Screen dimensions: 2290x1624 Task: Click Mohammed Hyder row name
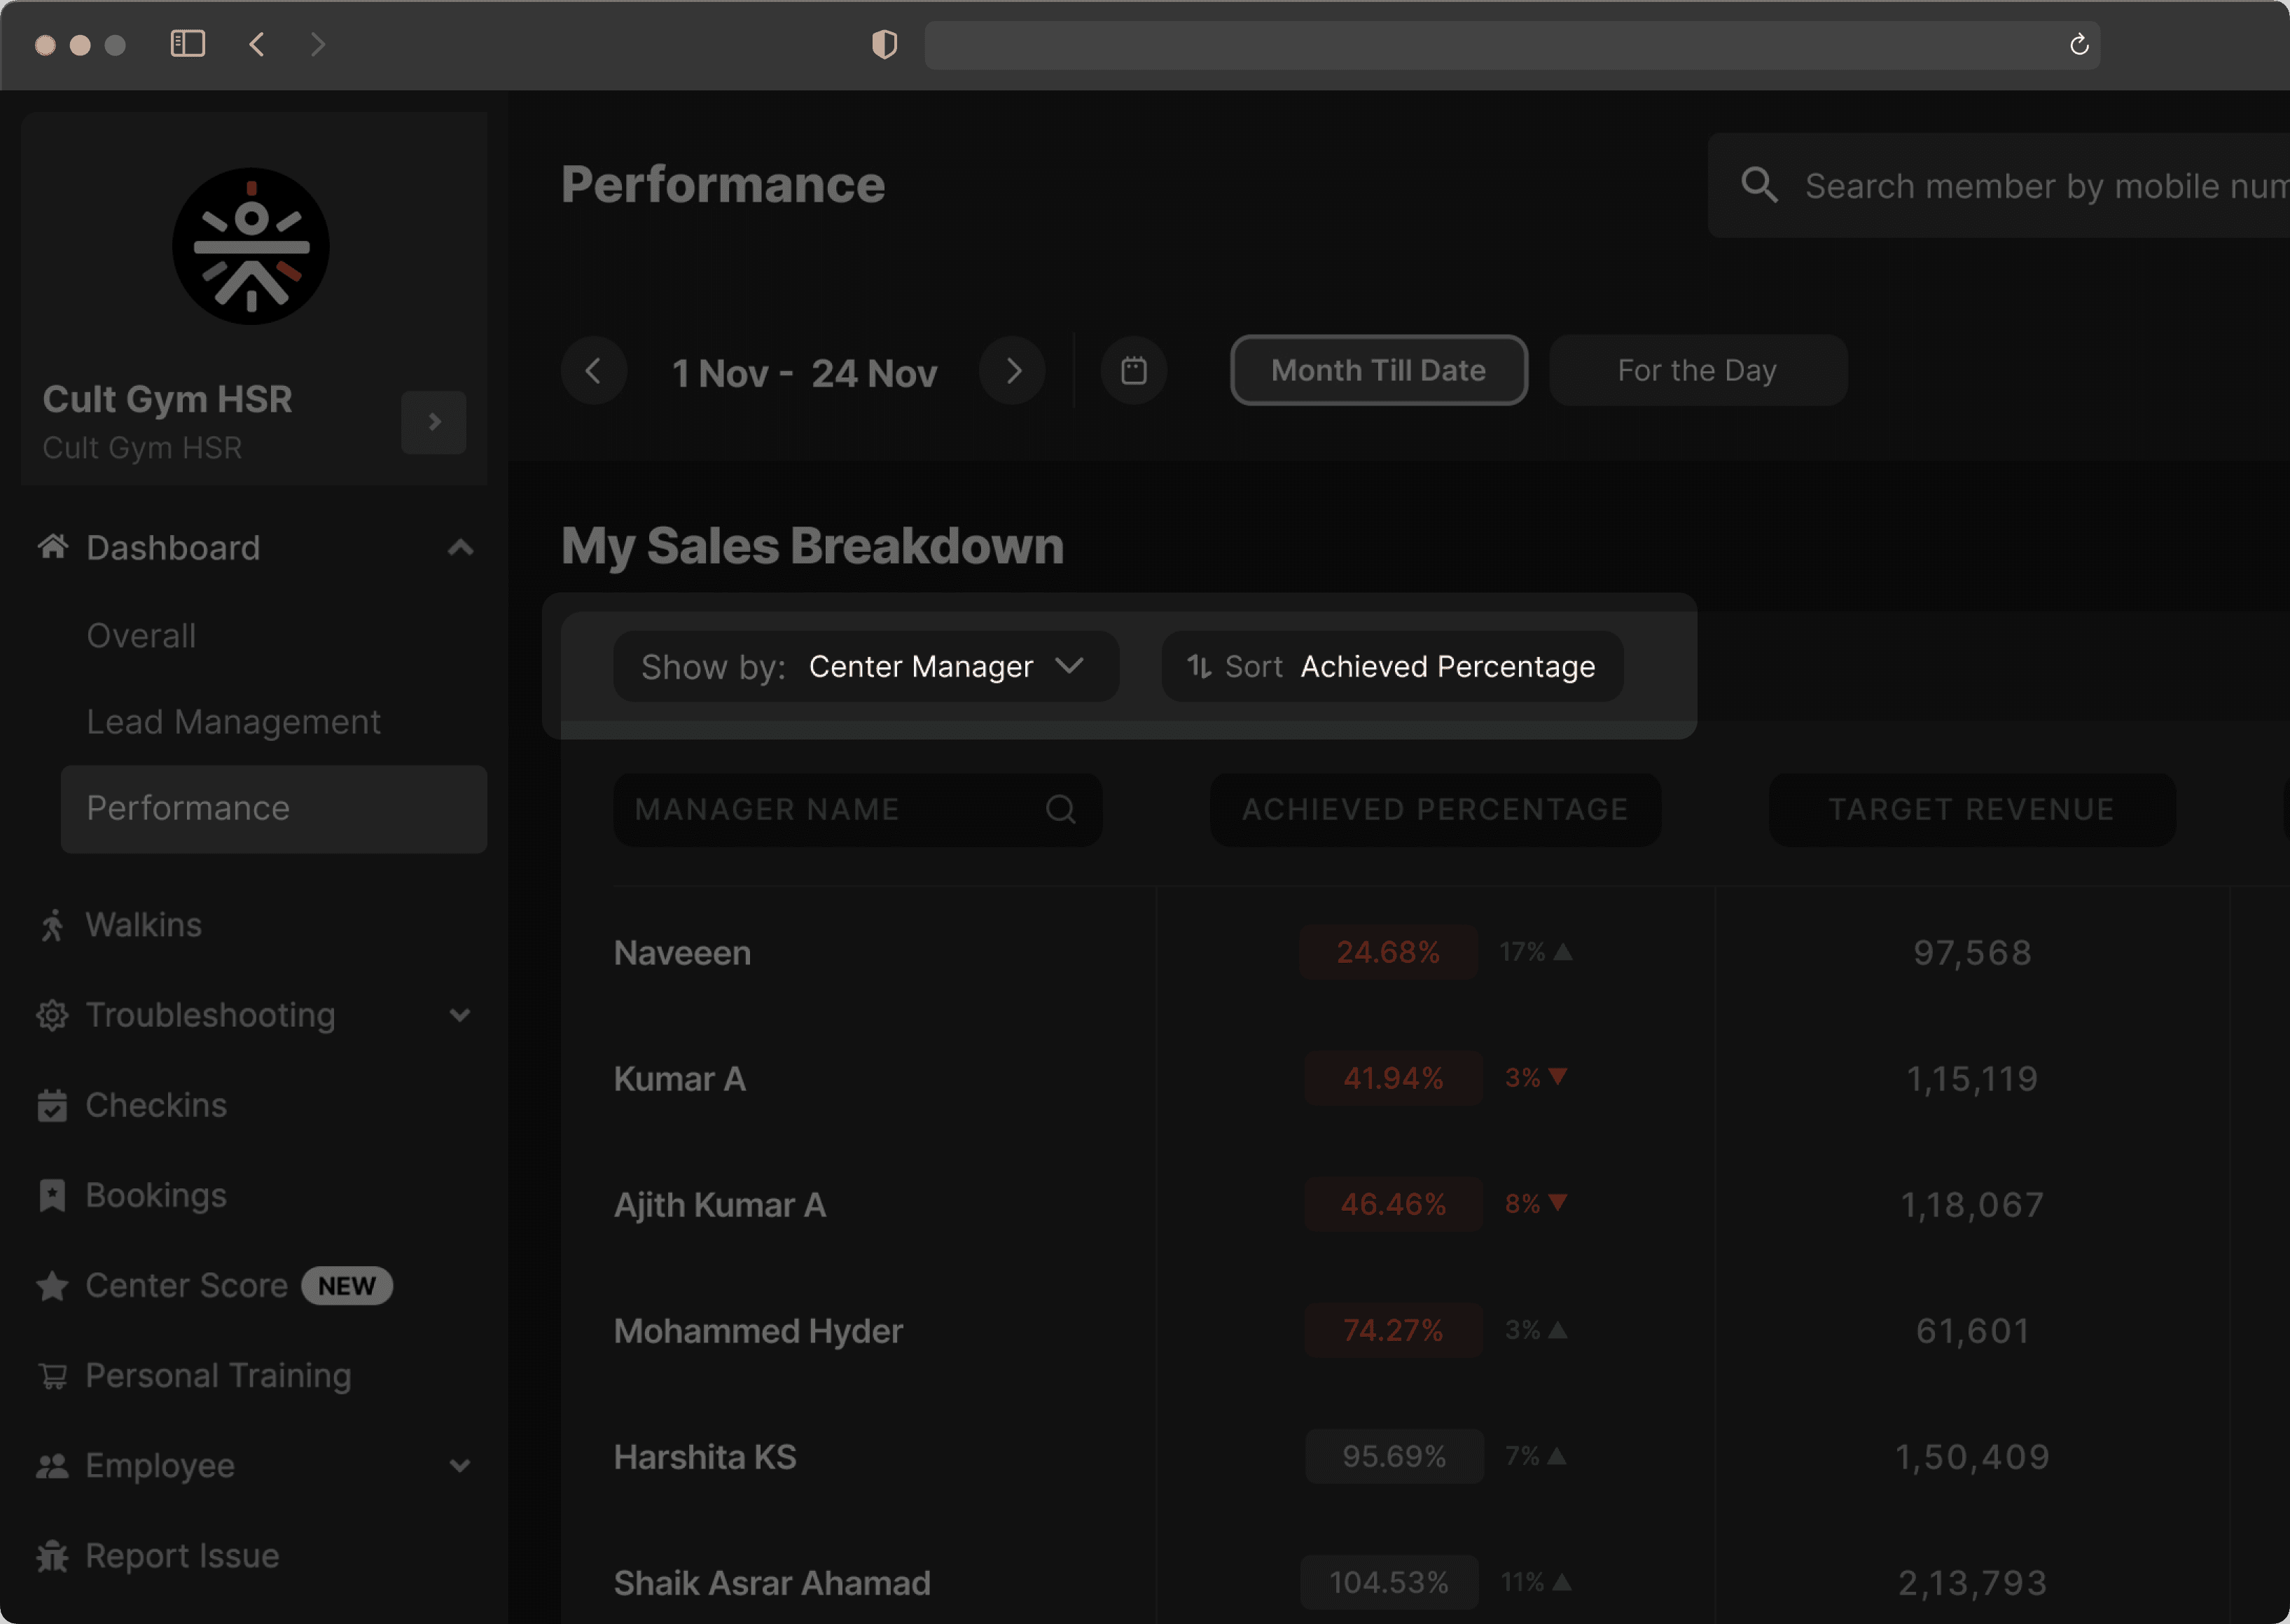758,1331
